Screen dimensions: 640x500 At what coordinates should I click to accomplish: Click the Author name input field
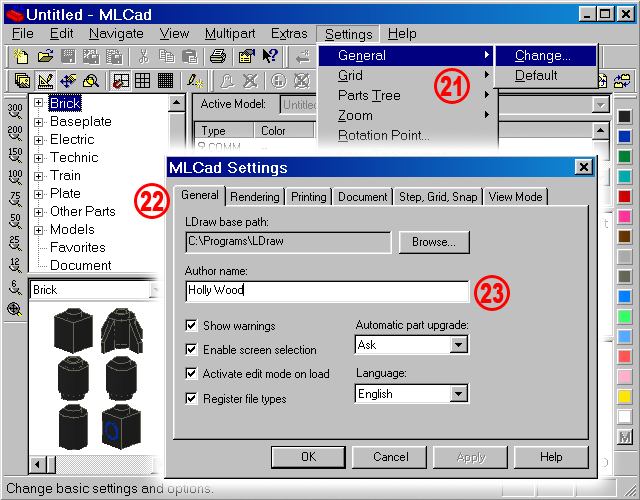click(x=327, y=291)
